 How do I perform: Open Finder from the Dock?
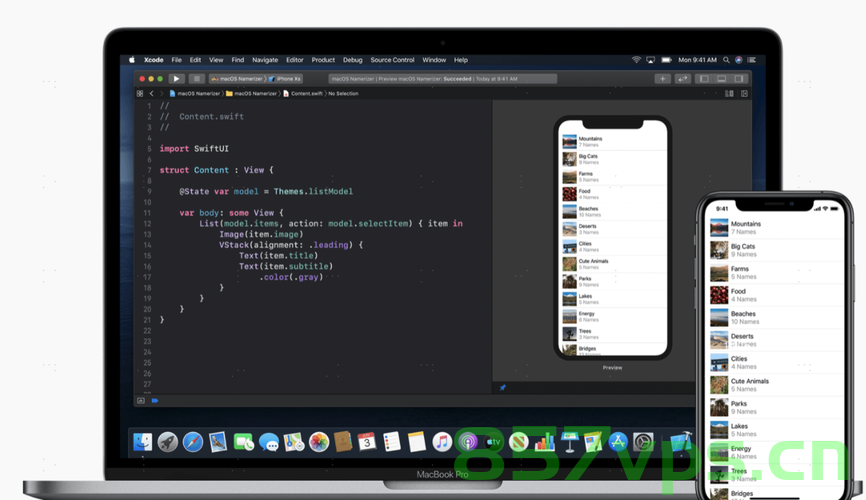(x=142, y=441)
